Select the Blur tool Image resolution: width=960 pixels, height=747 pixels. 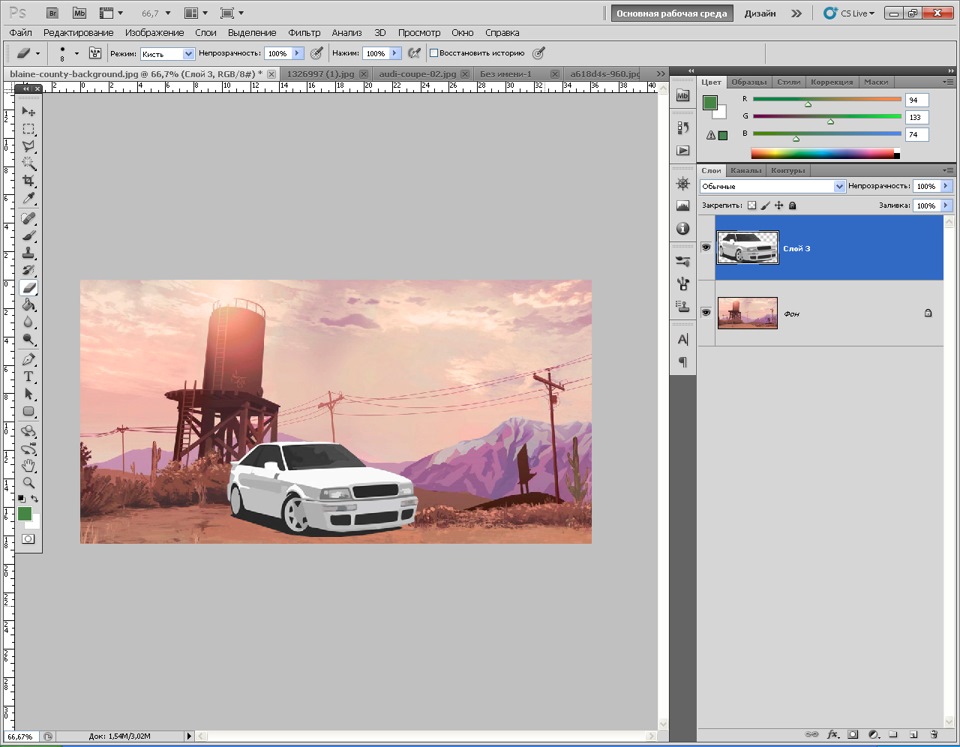(28, 322)
